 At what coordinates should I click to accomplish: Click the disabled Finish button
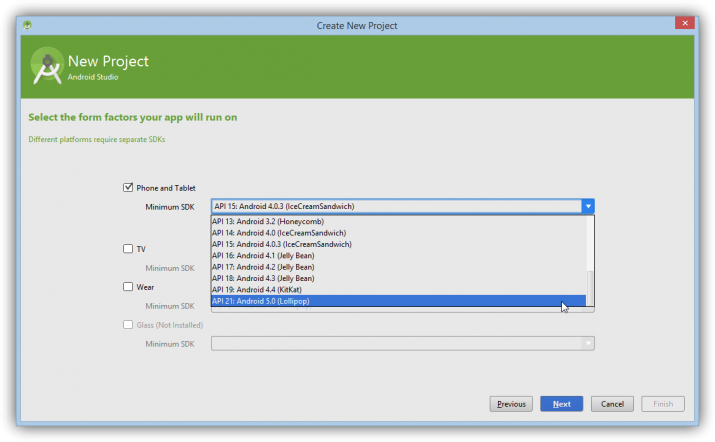(663, 404)
